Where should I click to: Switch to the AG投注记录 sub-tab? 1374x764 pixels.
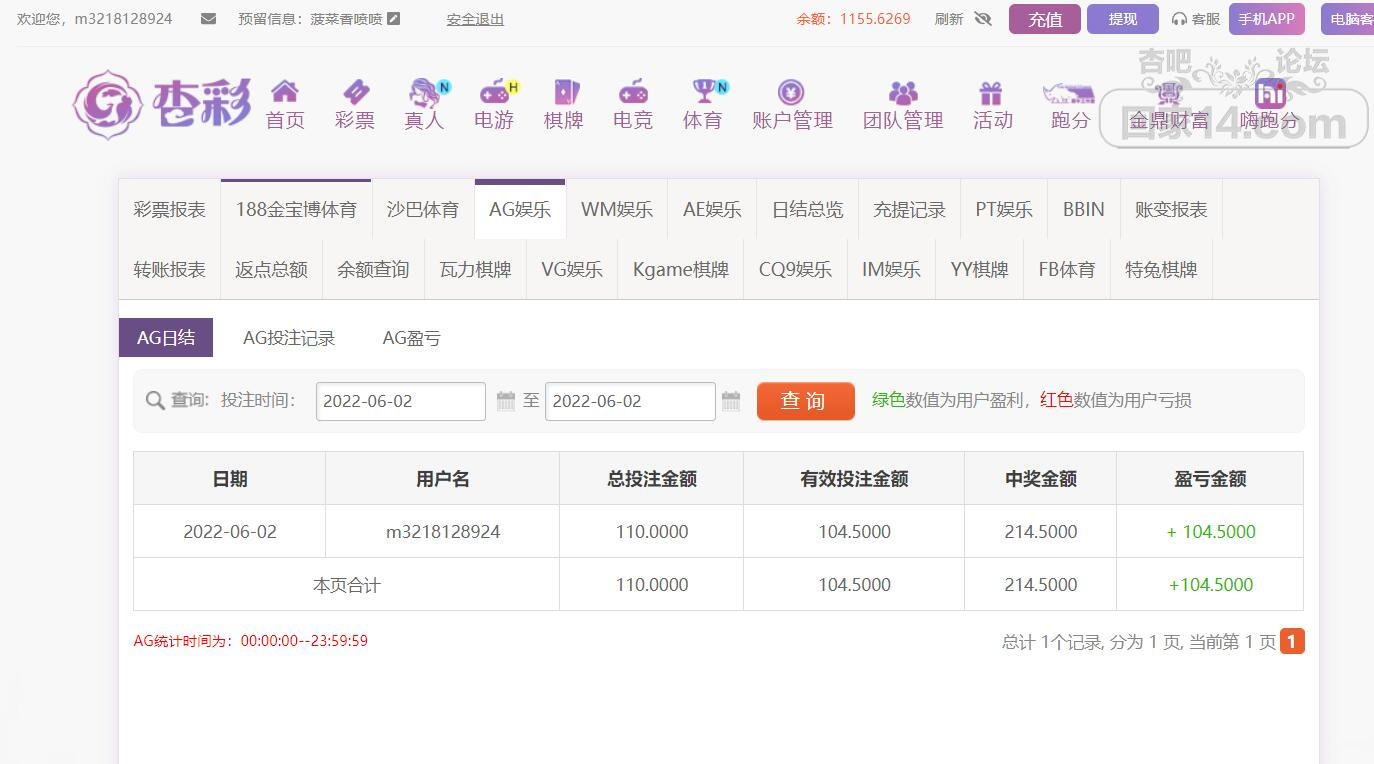pos(289,338)
